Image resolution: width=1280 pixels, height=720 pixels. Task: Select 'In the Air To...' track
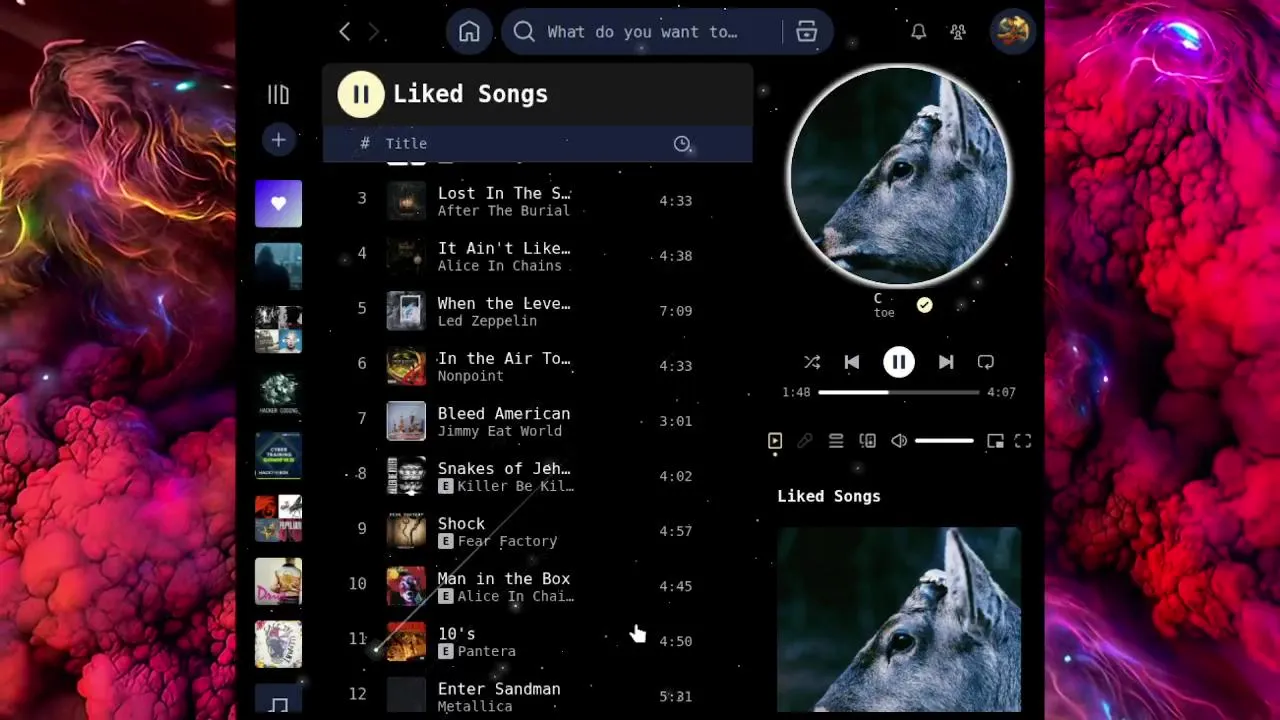point(504,358)
